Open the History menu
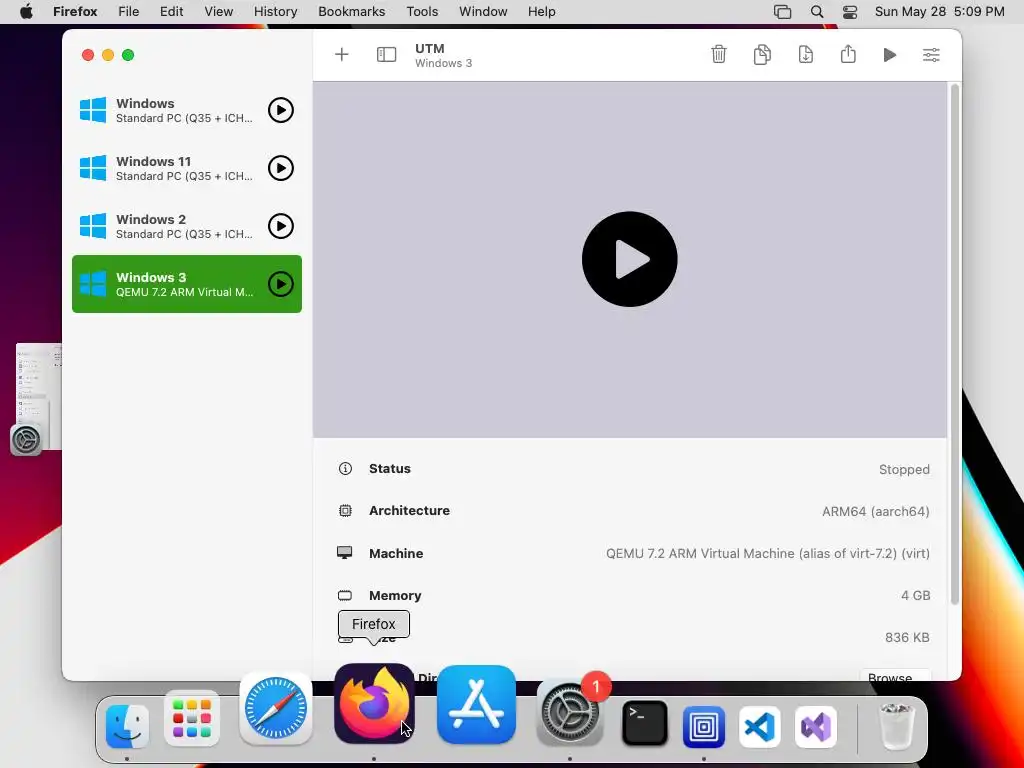This screenshot has width=1024, height=768. pyautogui.click(x=276, y=12)
